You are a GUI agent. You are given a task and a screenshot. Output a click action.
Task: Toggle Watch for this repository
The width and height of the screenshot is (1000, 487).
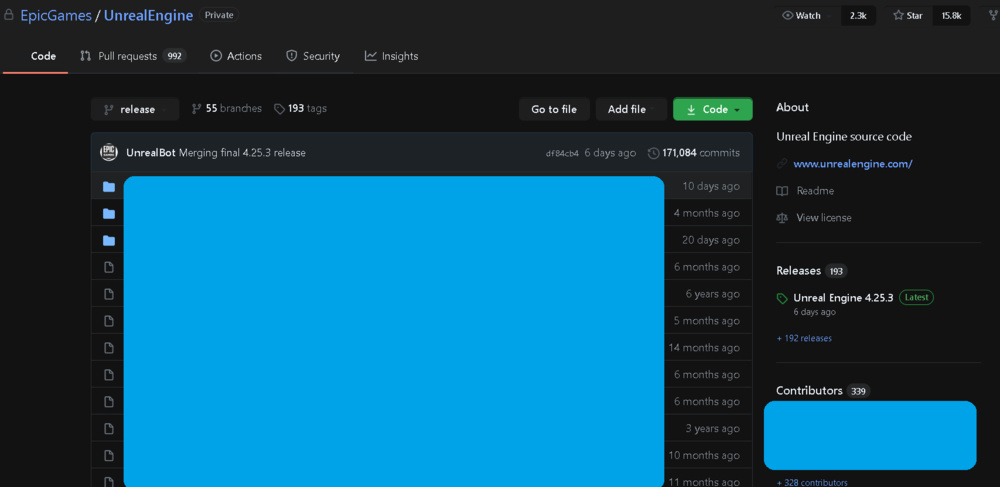pyautogui.click(x=802, y=15)
